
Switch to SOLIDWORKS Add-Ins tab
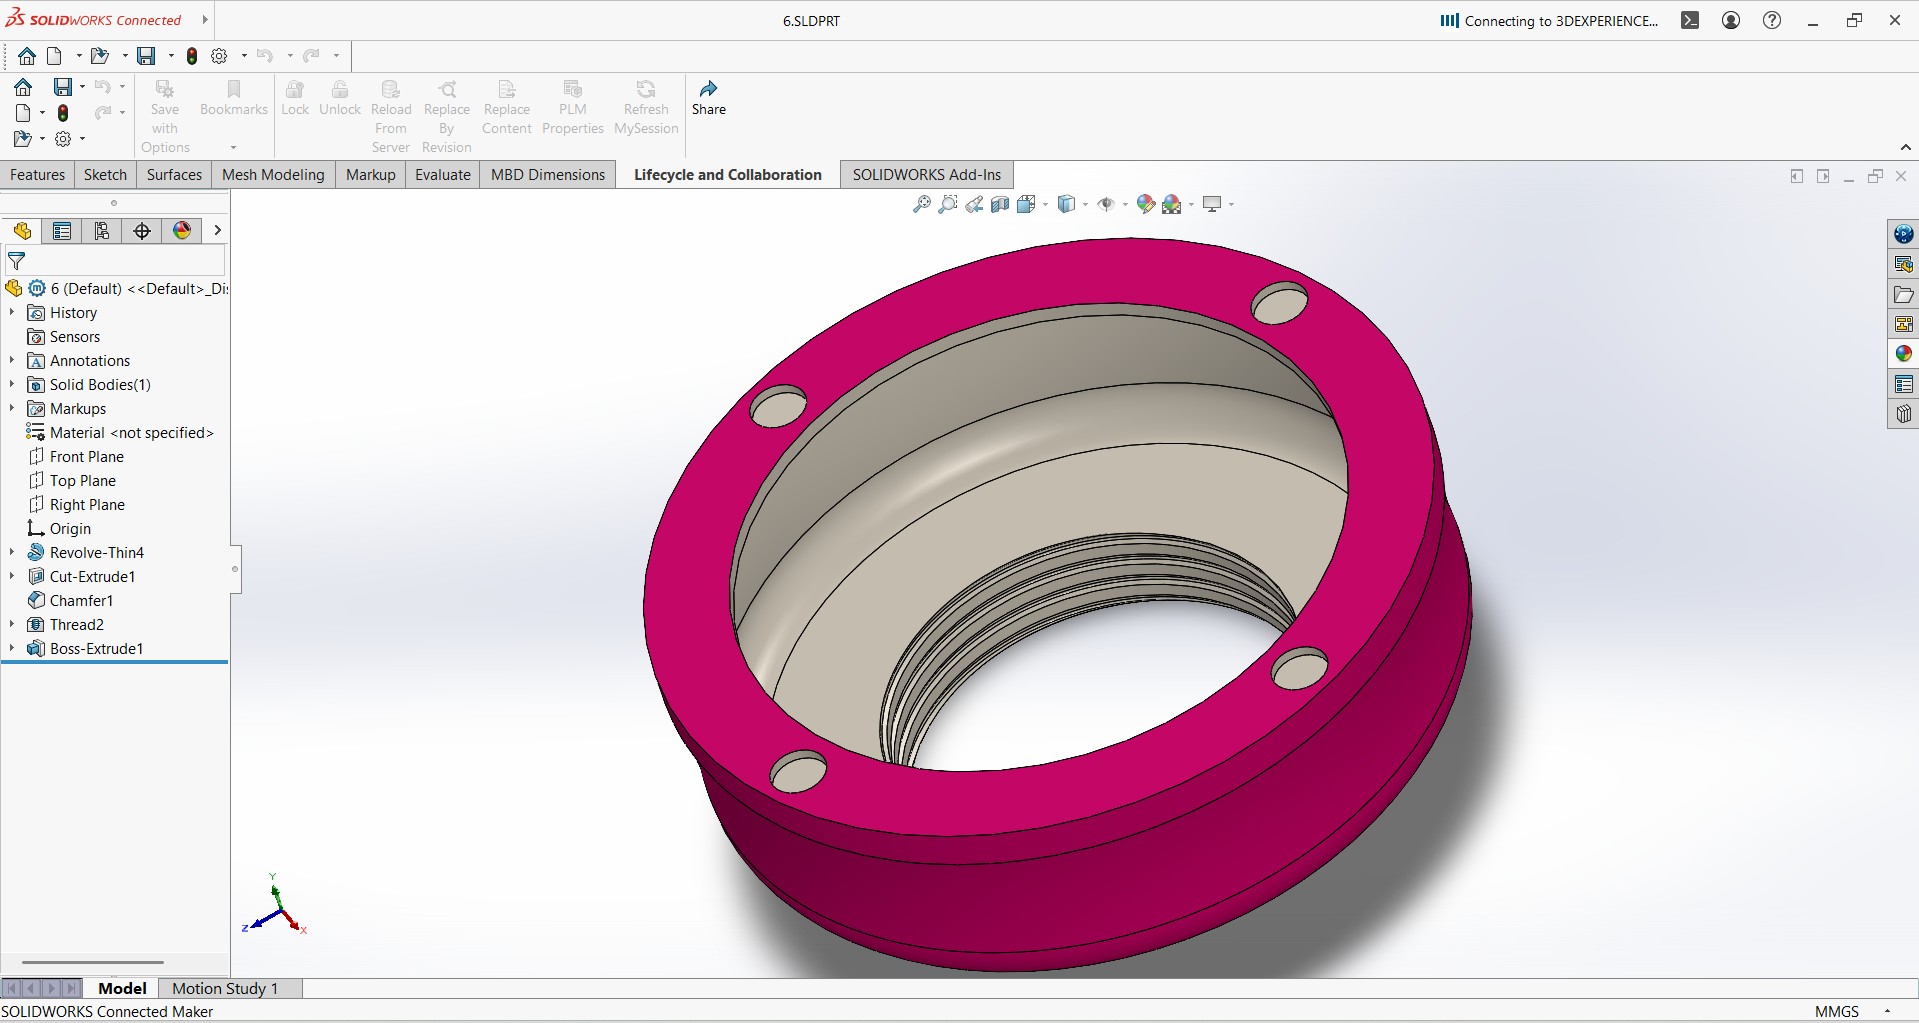click(x=926, y=175)
